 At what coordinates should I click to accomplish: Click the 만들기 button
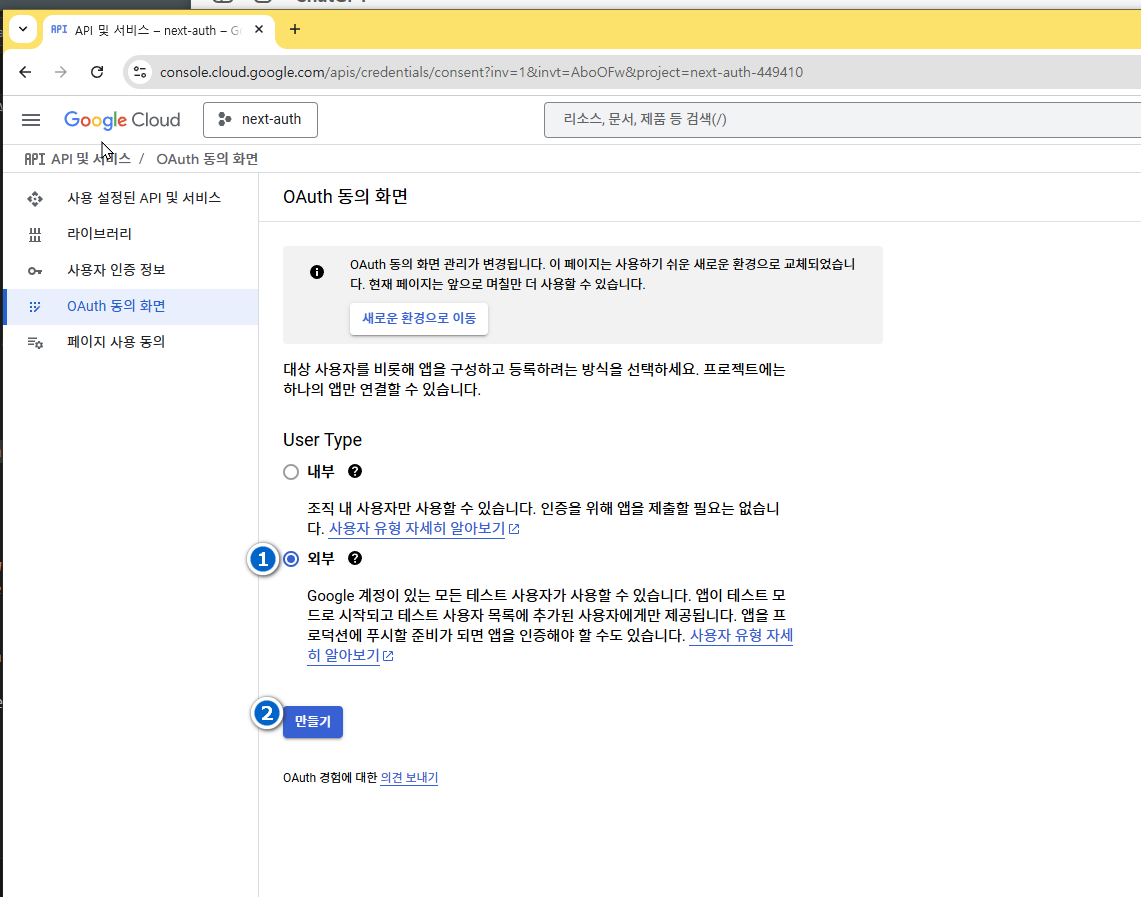(313, 721)
